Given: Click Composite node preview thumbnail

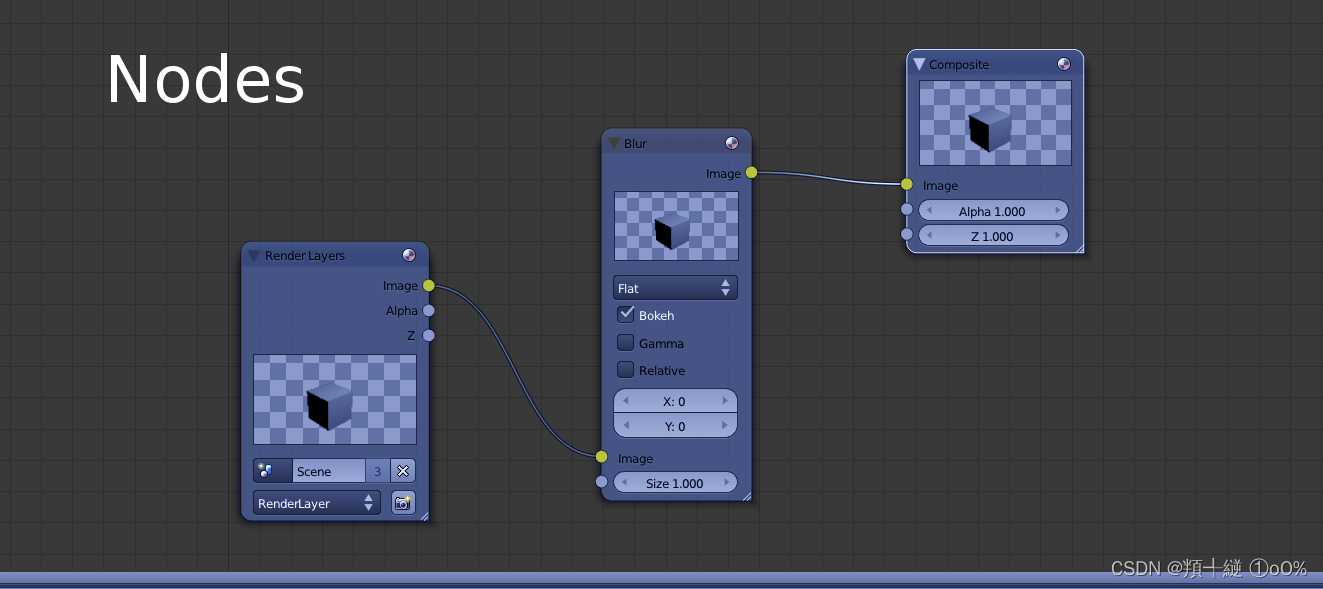Looking at the screenshot, I should 995,123.
